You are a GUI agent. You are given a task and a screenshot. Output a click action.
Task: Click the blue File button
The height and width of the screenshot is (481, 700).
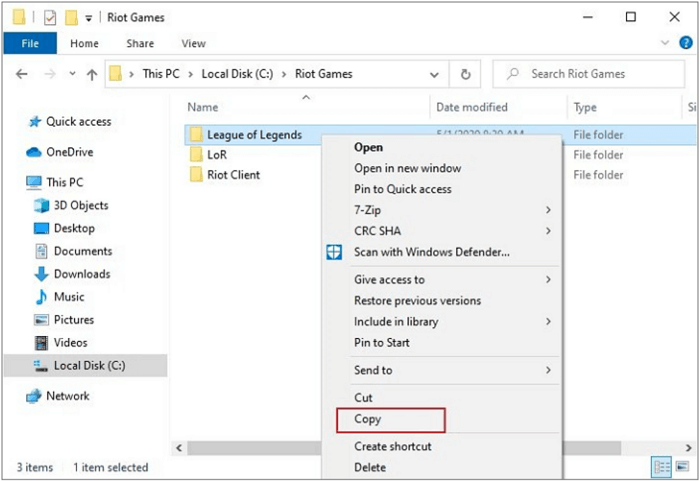30,44
